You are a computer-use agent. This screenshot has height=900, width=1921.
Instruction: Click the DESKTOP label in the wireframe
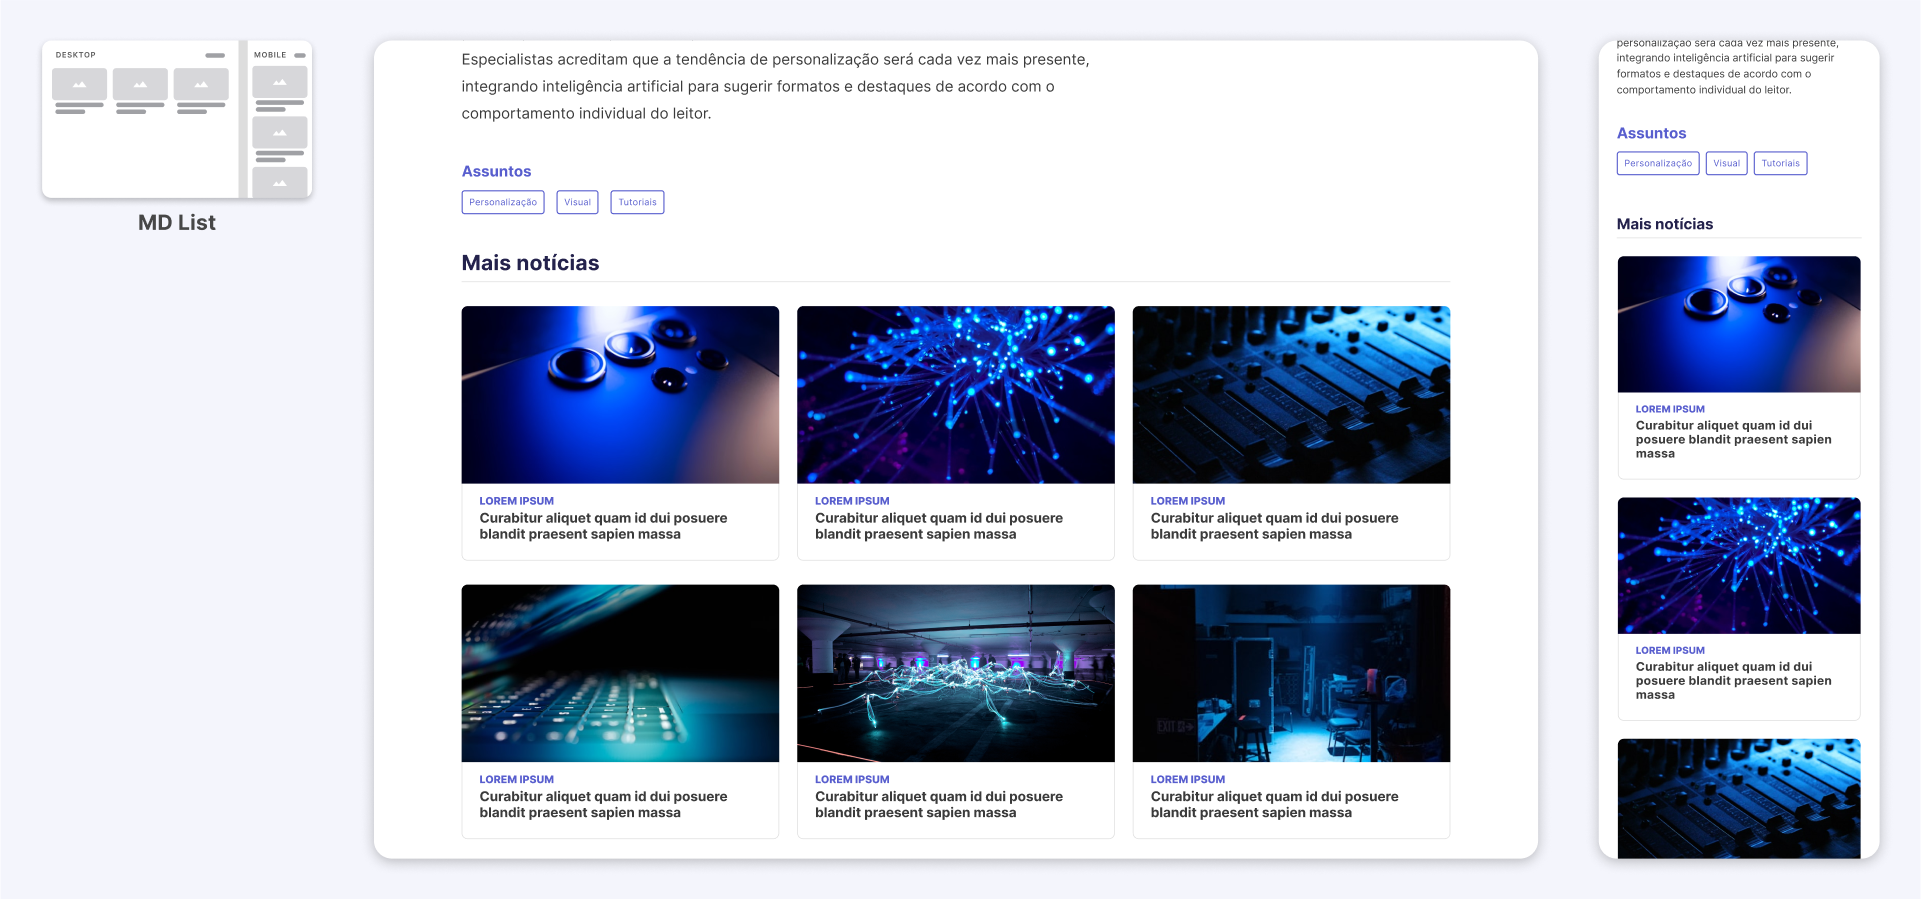click(x=76, y=55)
